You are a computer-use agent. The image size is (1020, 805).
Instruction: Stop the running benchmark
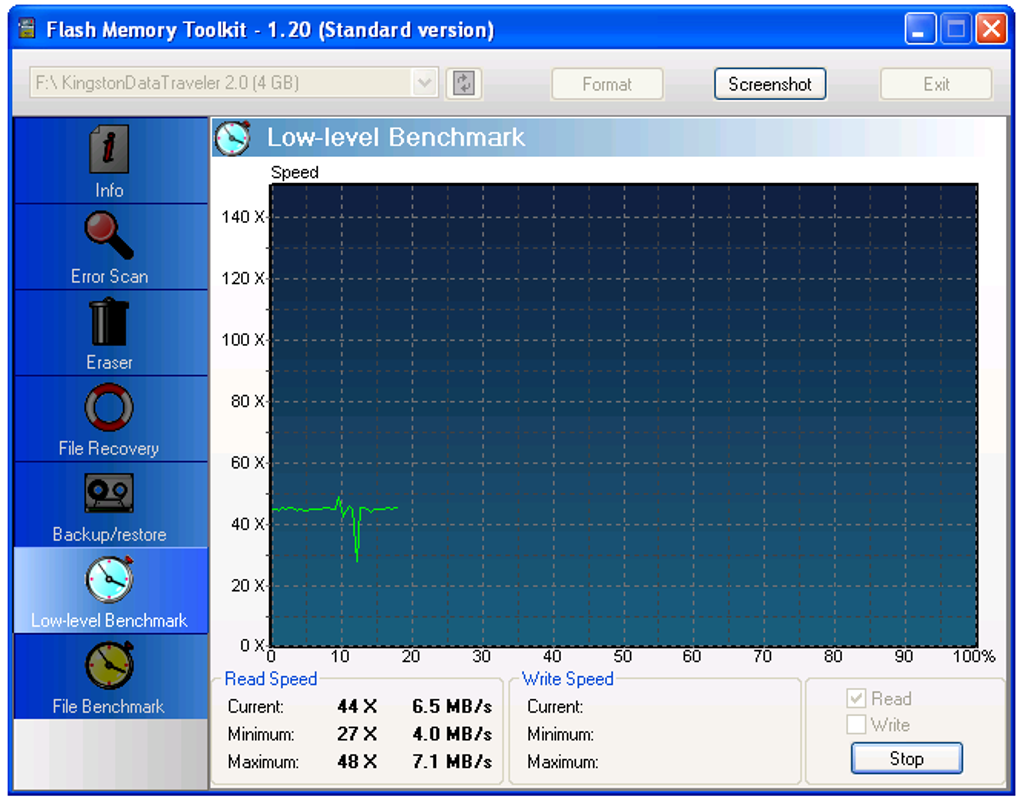pyautogui.click(x=906, y=758)
